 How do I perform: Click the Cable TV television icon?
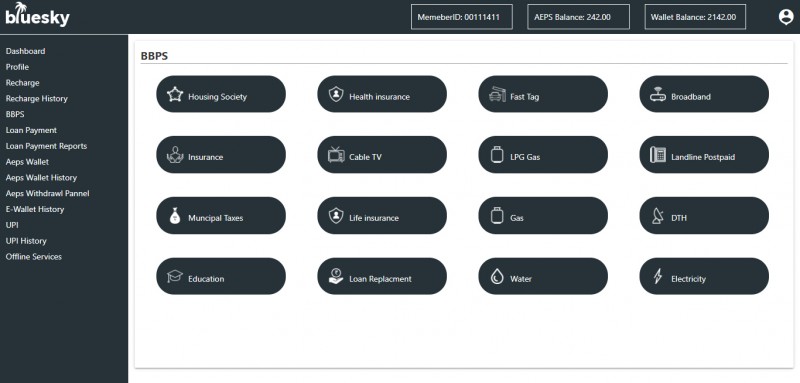(x=336, y=155)
